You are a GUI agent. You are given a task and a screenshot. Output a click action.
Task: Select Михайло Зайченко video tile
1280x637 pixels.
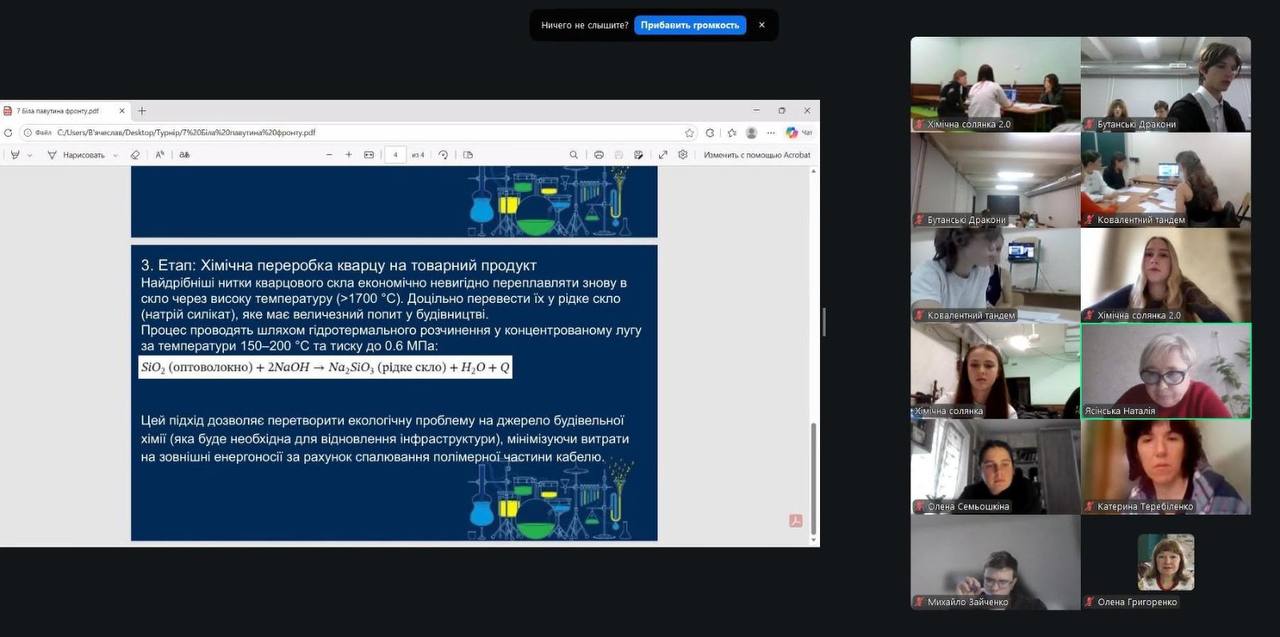(x=995, y=562)
